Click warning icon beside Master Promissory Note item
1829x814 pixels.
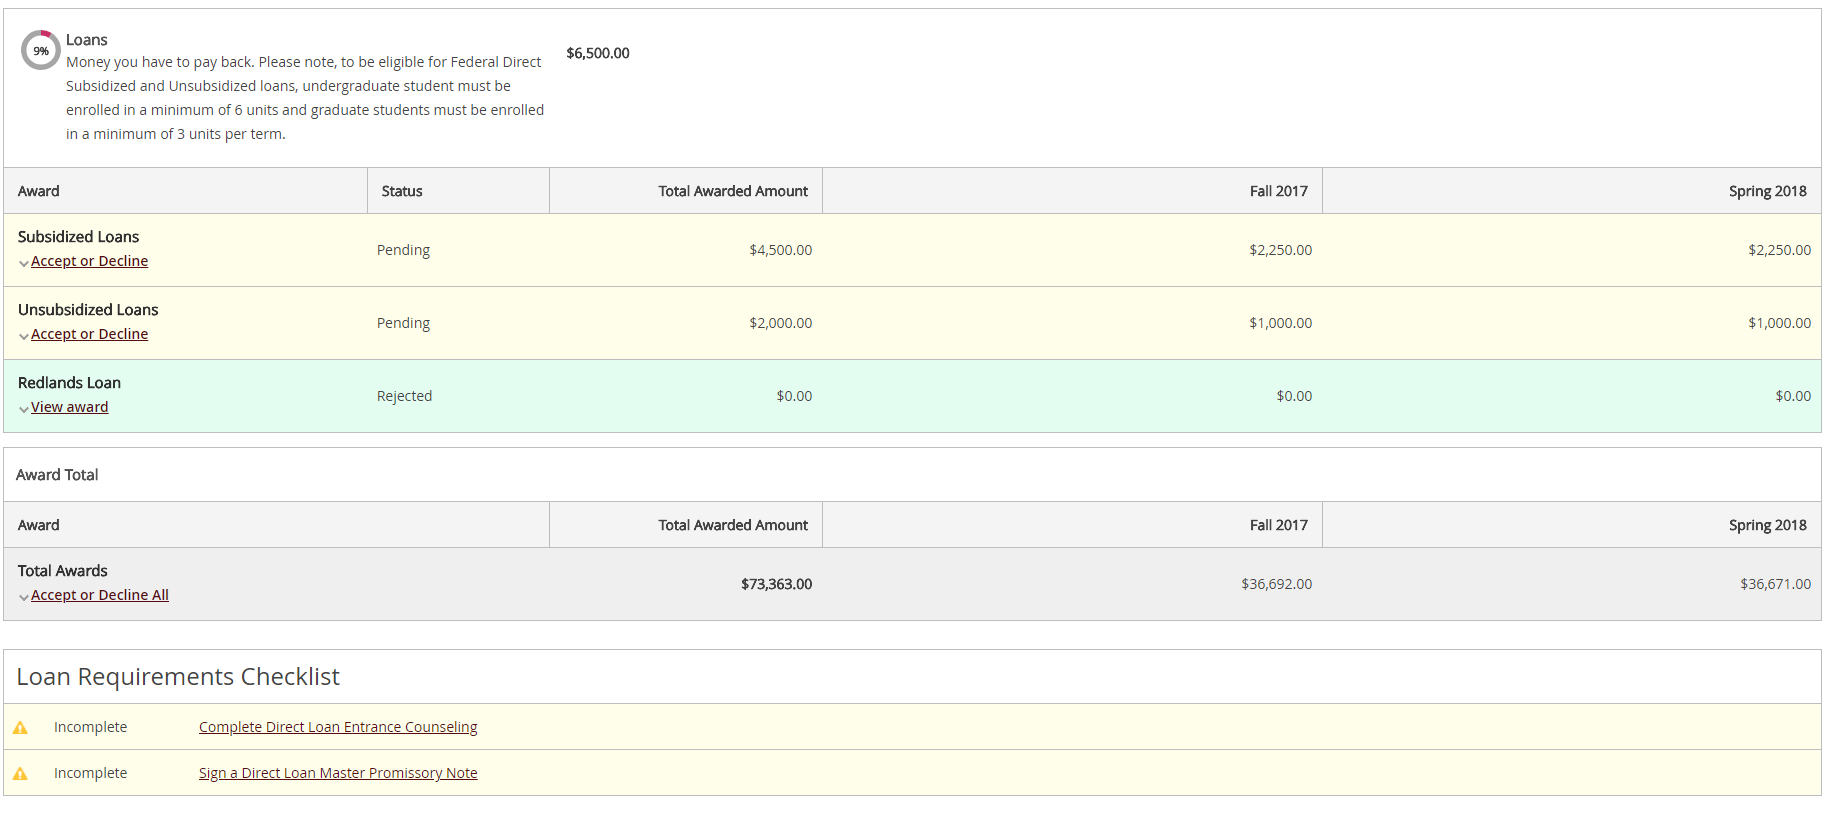click(x=20, y=774)
